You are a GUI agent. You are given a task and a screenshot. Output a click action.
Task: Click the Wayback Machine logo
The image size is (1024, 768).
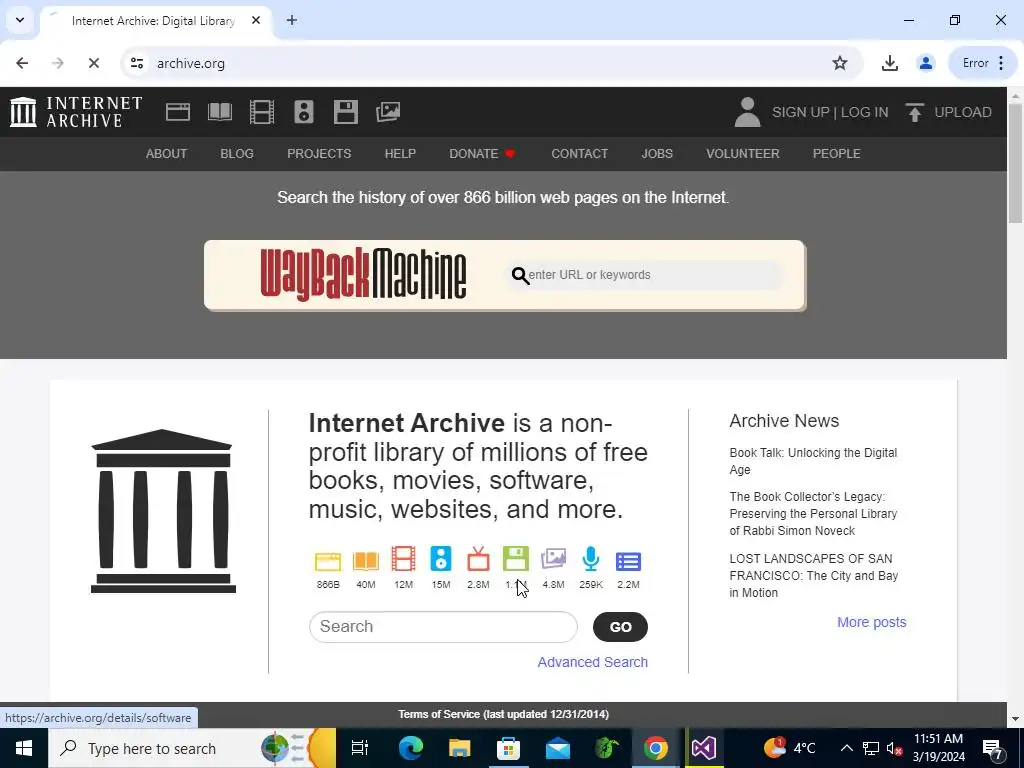363,275
